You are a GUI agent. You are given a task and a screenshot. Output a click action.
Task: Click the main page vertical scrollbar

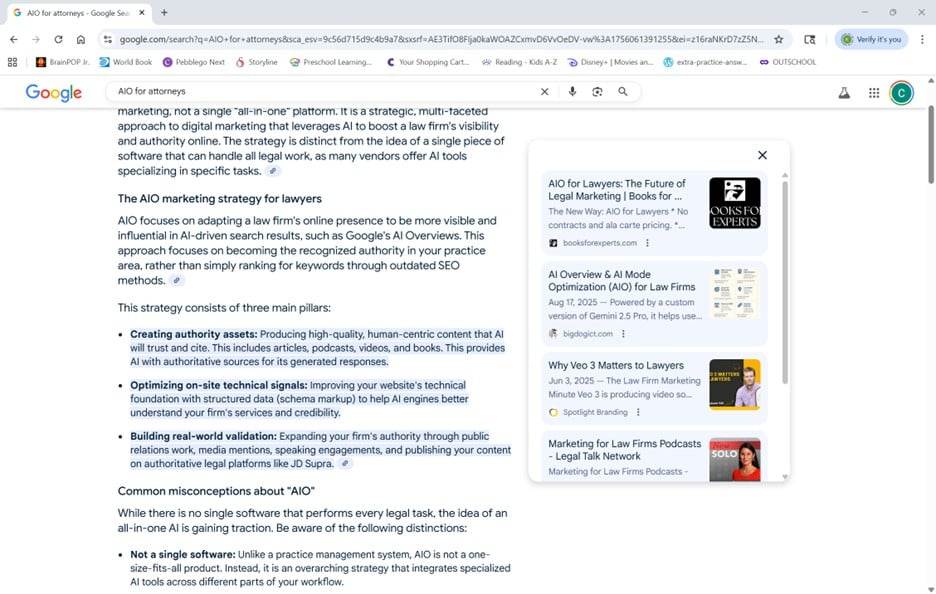coord(931,143)
